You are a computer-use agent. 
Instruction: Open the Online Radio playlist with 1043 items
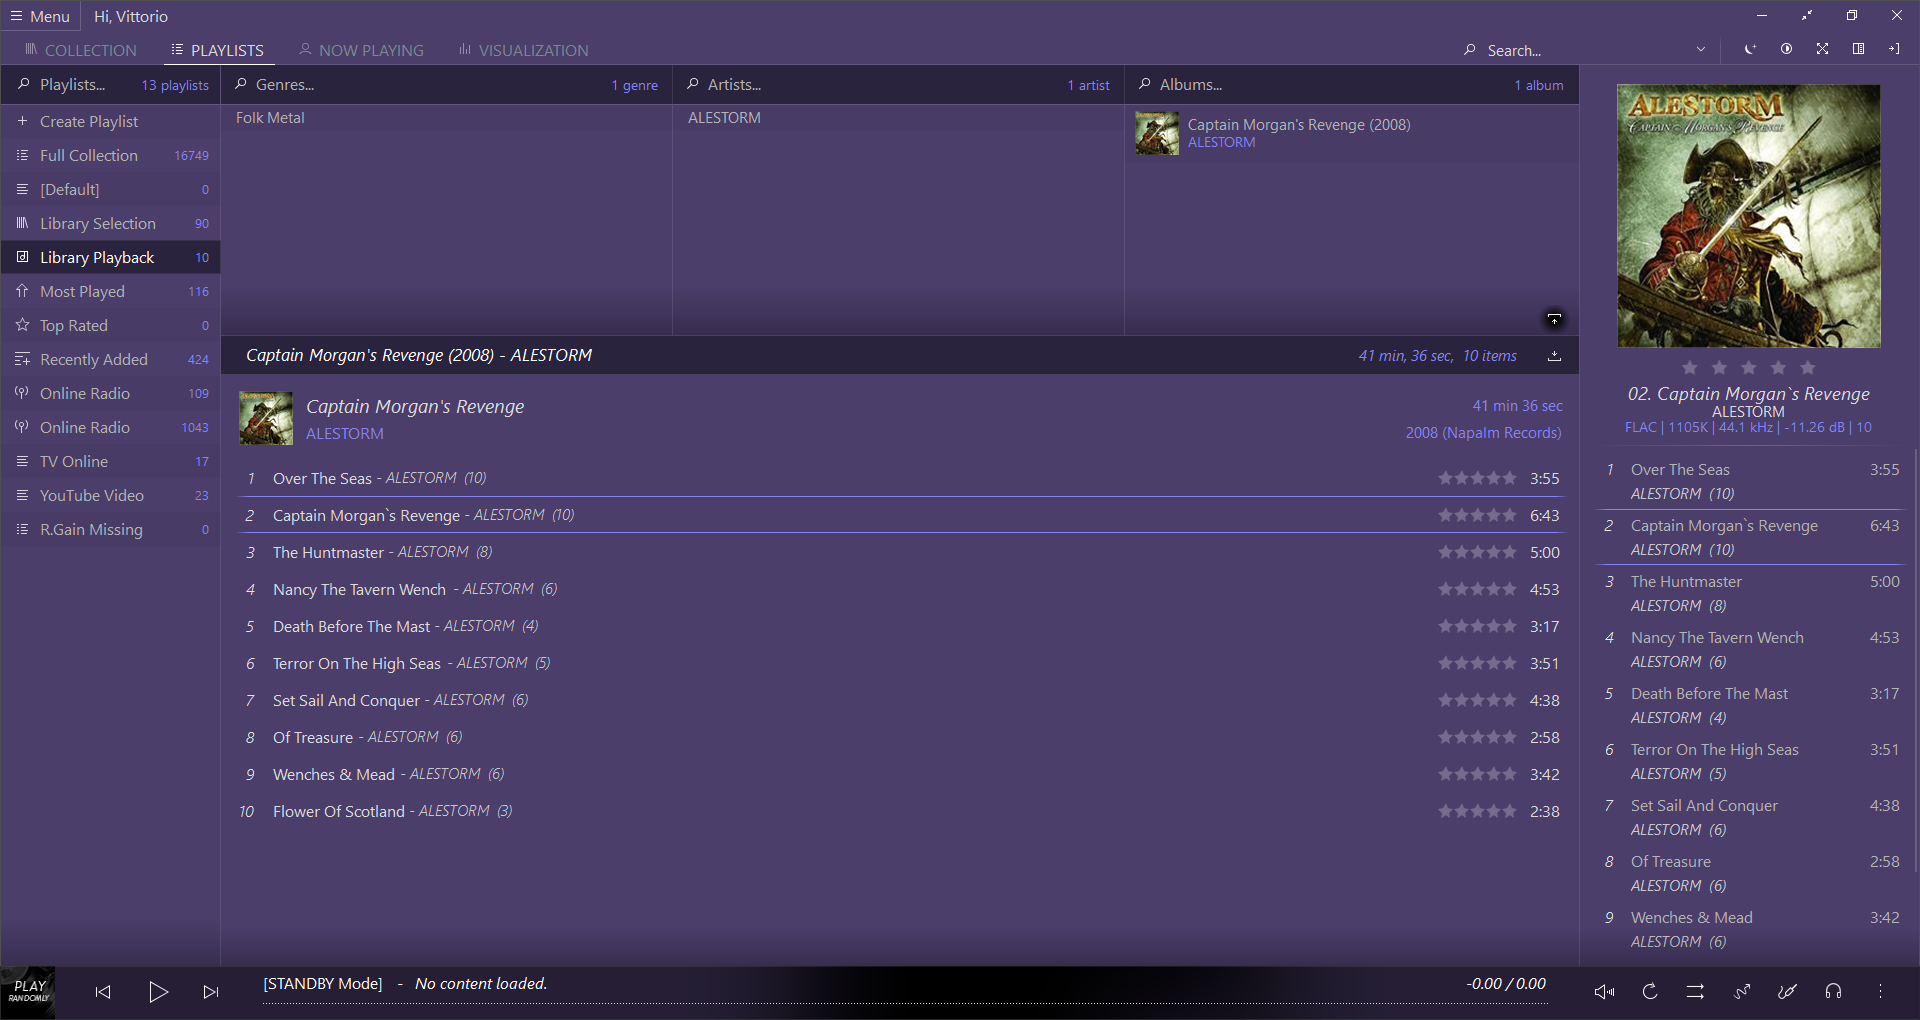click(x=110, y=427)
